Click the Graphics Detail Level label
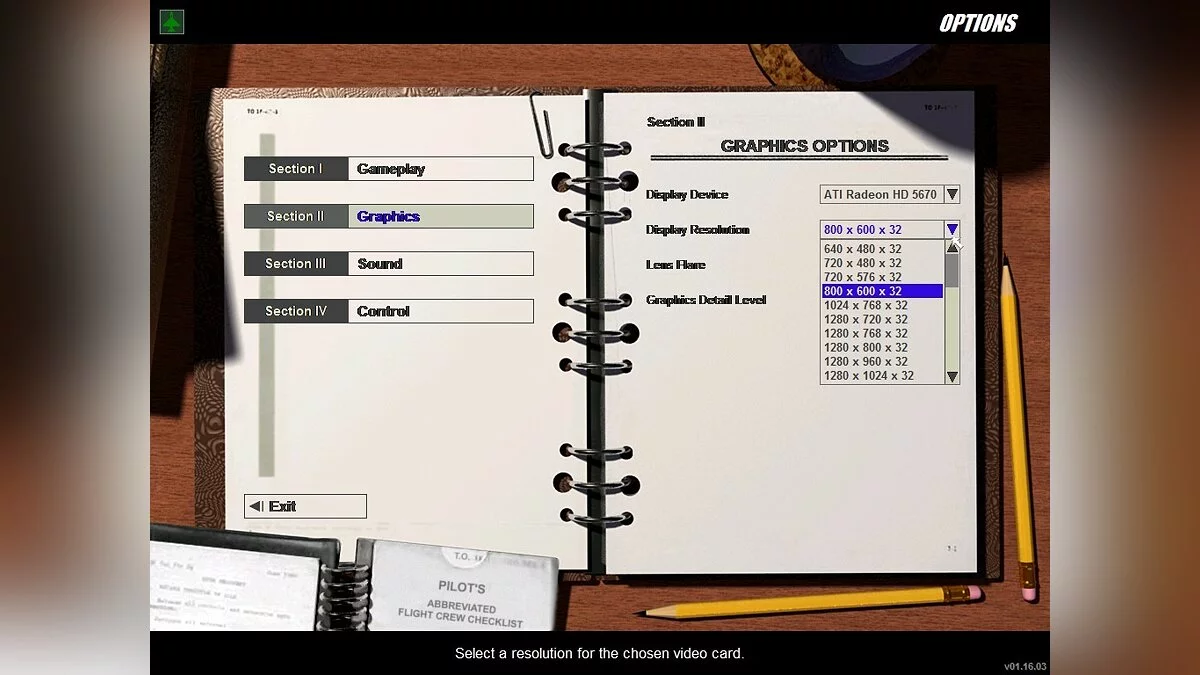Screen dimensions: 1200x675 point(706,300)
